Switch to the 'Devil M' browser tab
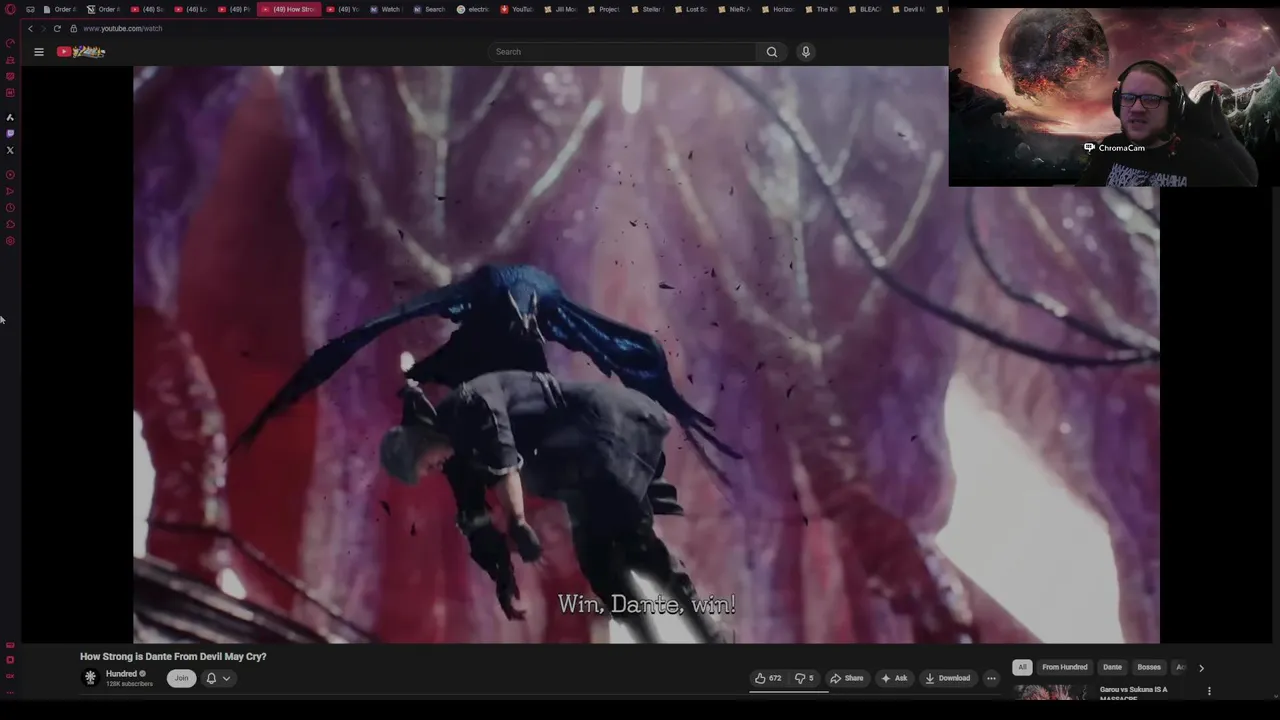Viewport: 1280px width, 720px height. pos(908,9)
